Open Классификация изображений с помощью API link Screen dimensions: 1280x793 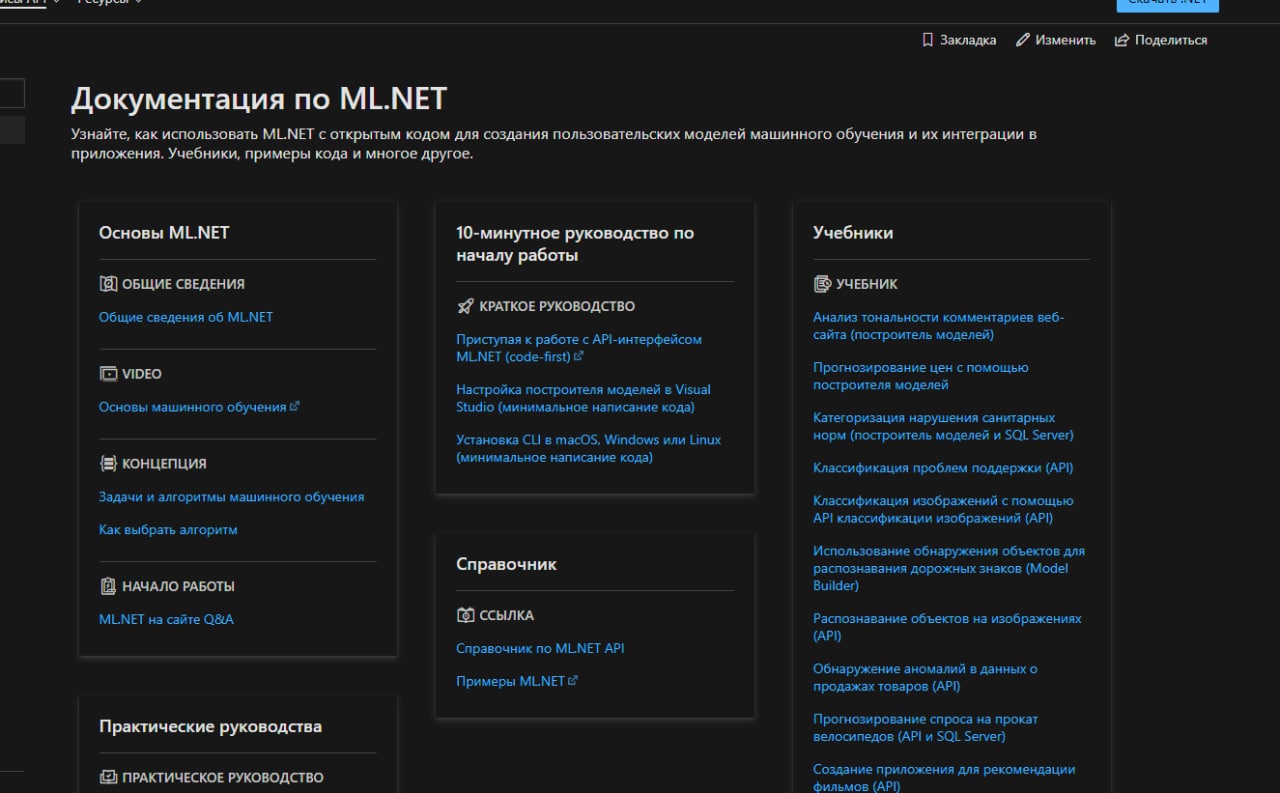[x=943, y=509]
